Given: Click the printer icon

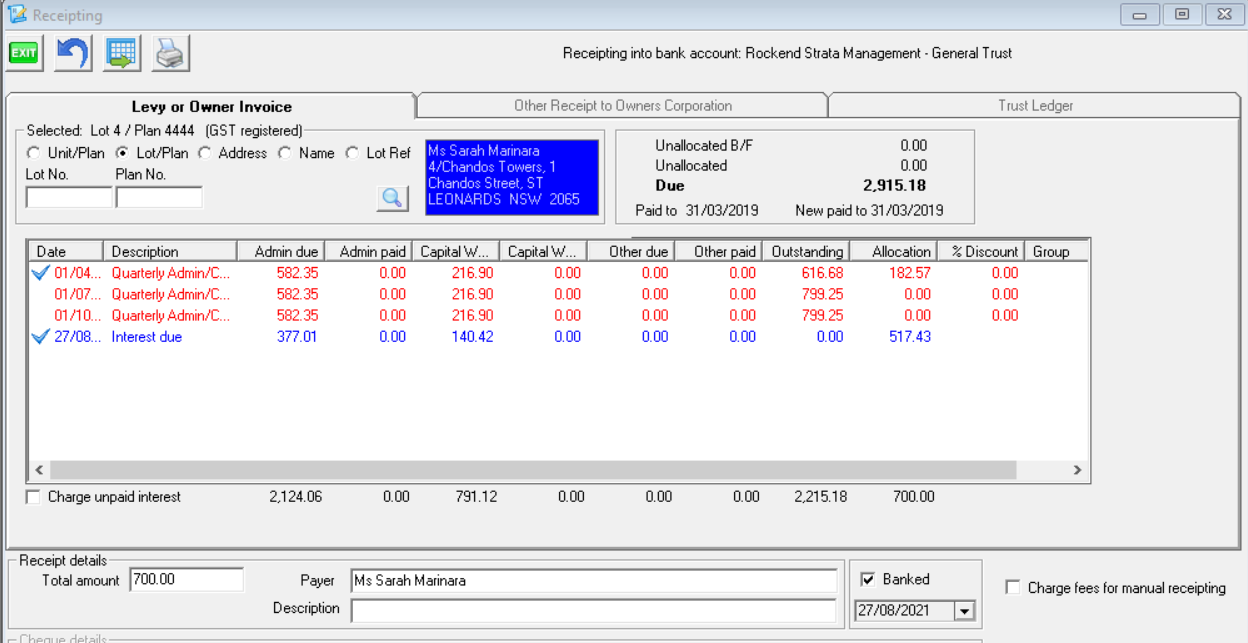Looking at the screenshot, I should point(171,54).
